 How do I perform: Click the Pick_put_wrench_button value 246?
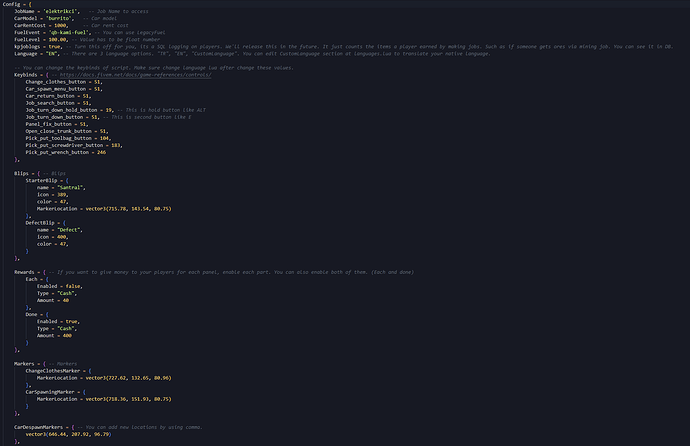[101, 152]
